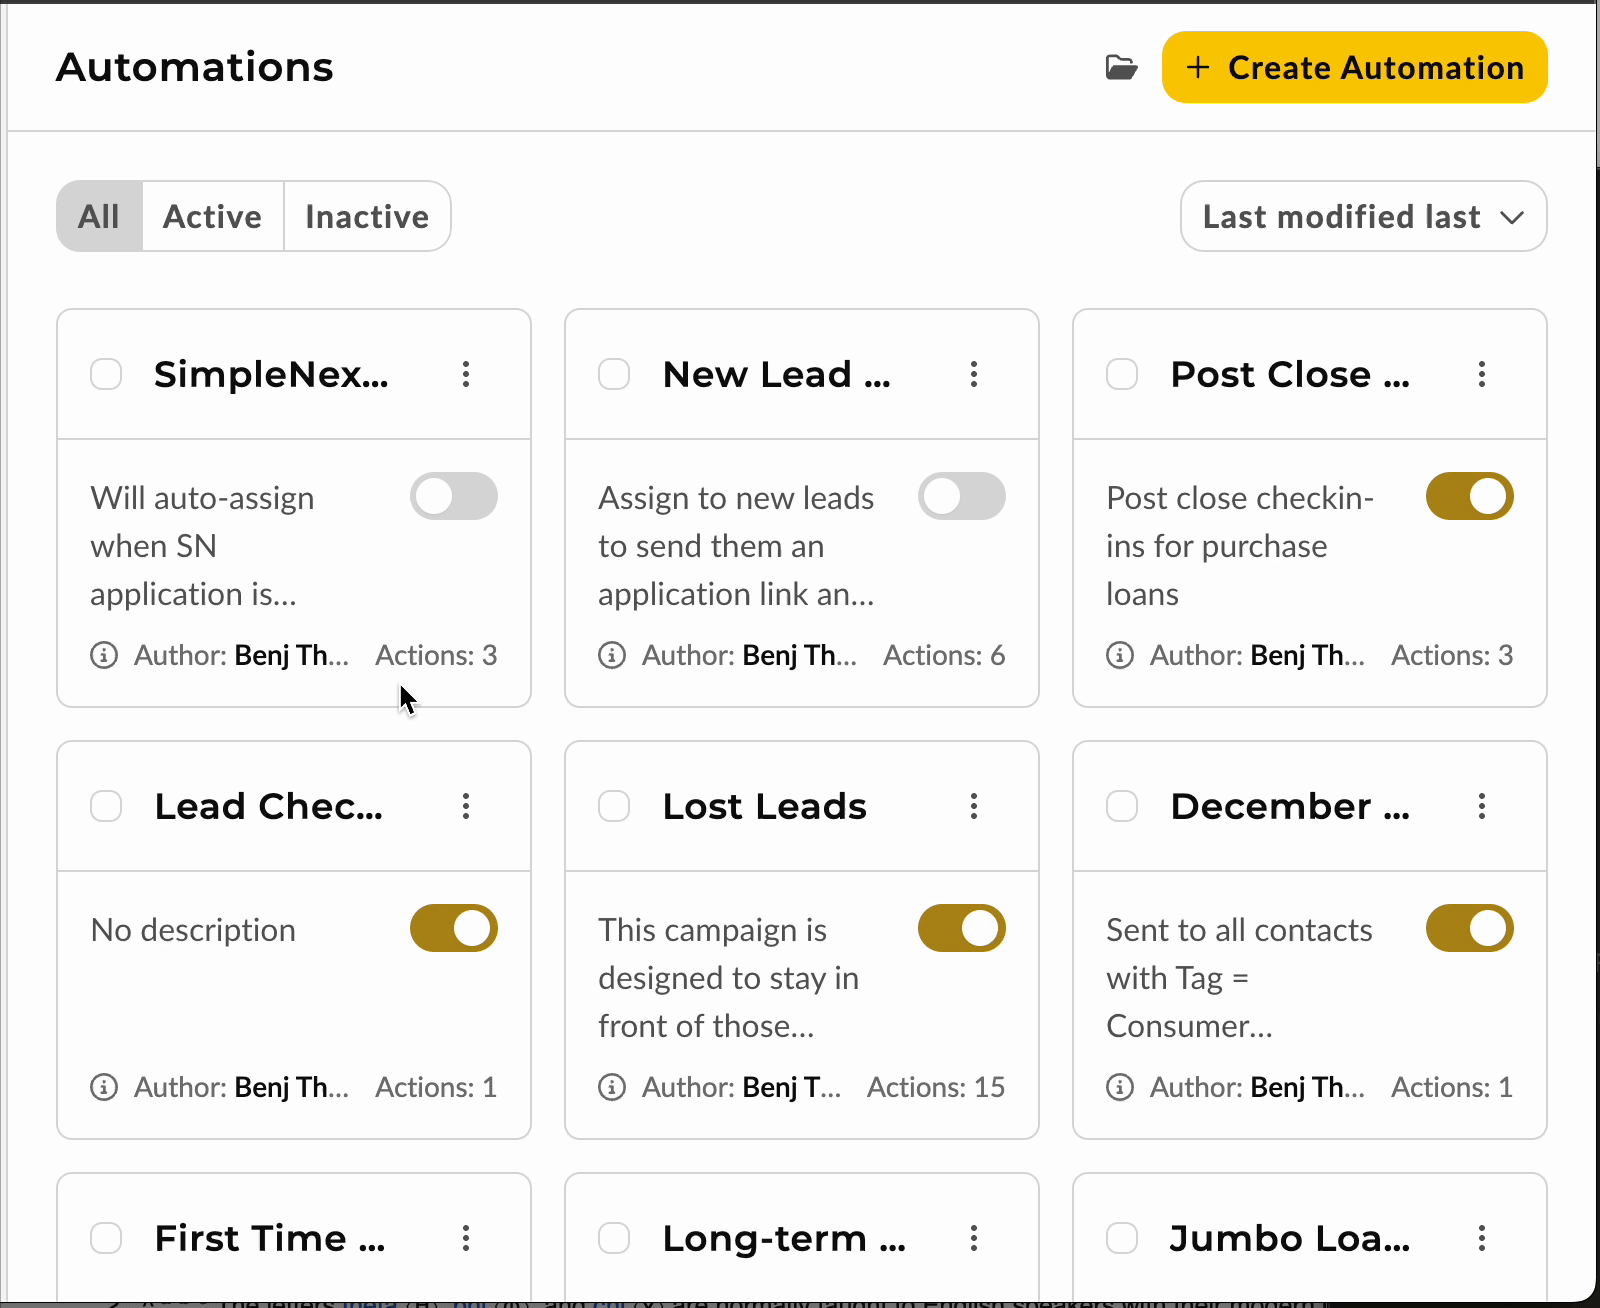
Task: Click 'No description' text on Lead Chec... card
Action: click(x=193, y=930)
